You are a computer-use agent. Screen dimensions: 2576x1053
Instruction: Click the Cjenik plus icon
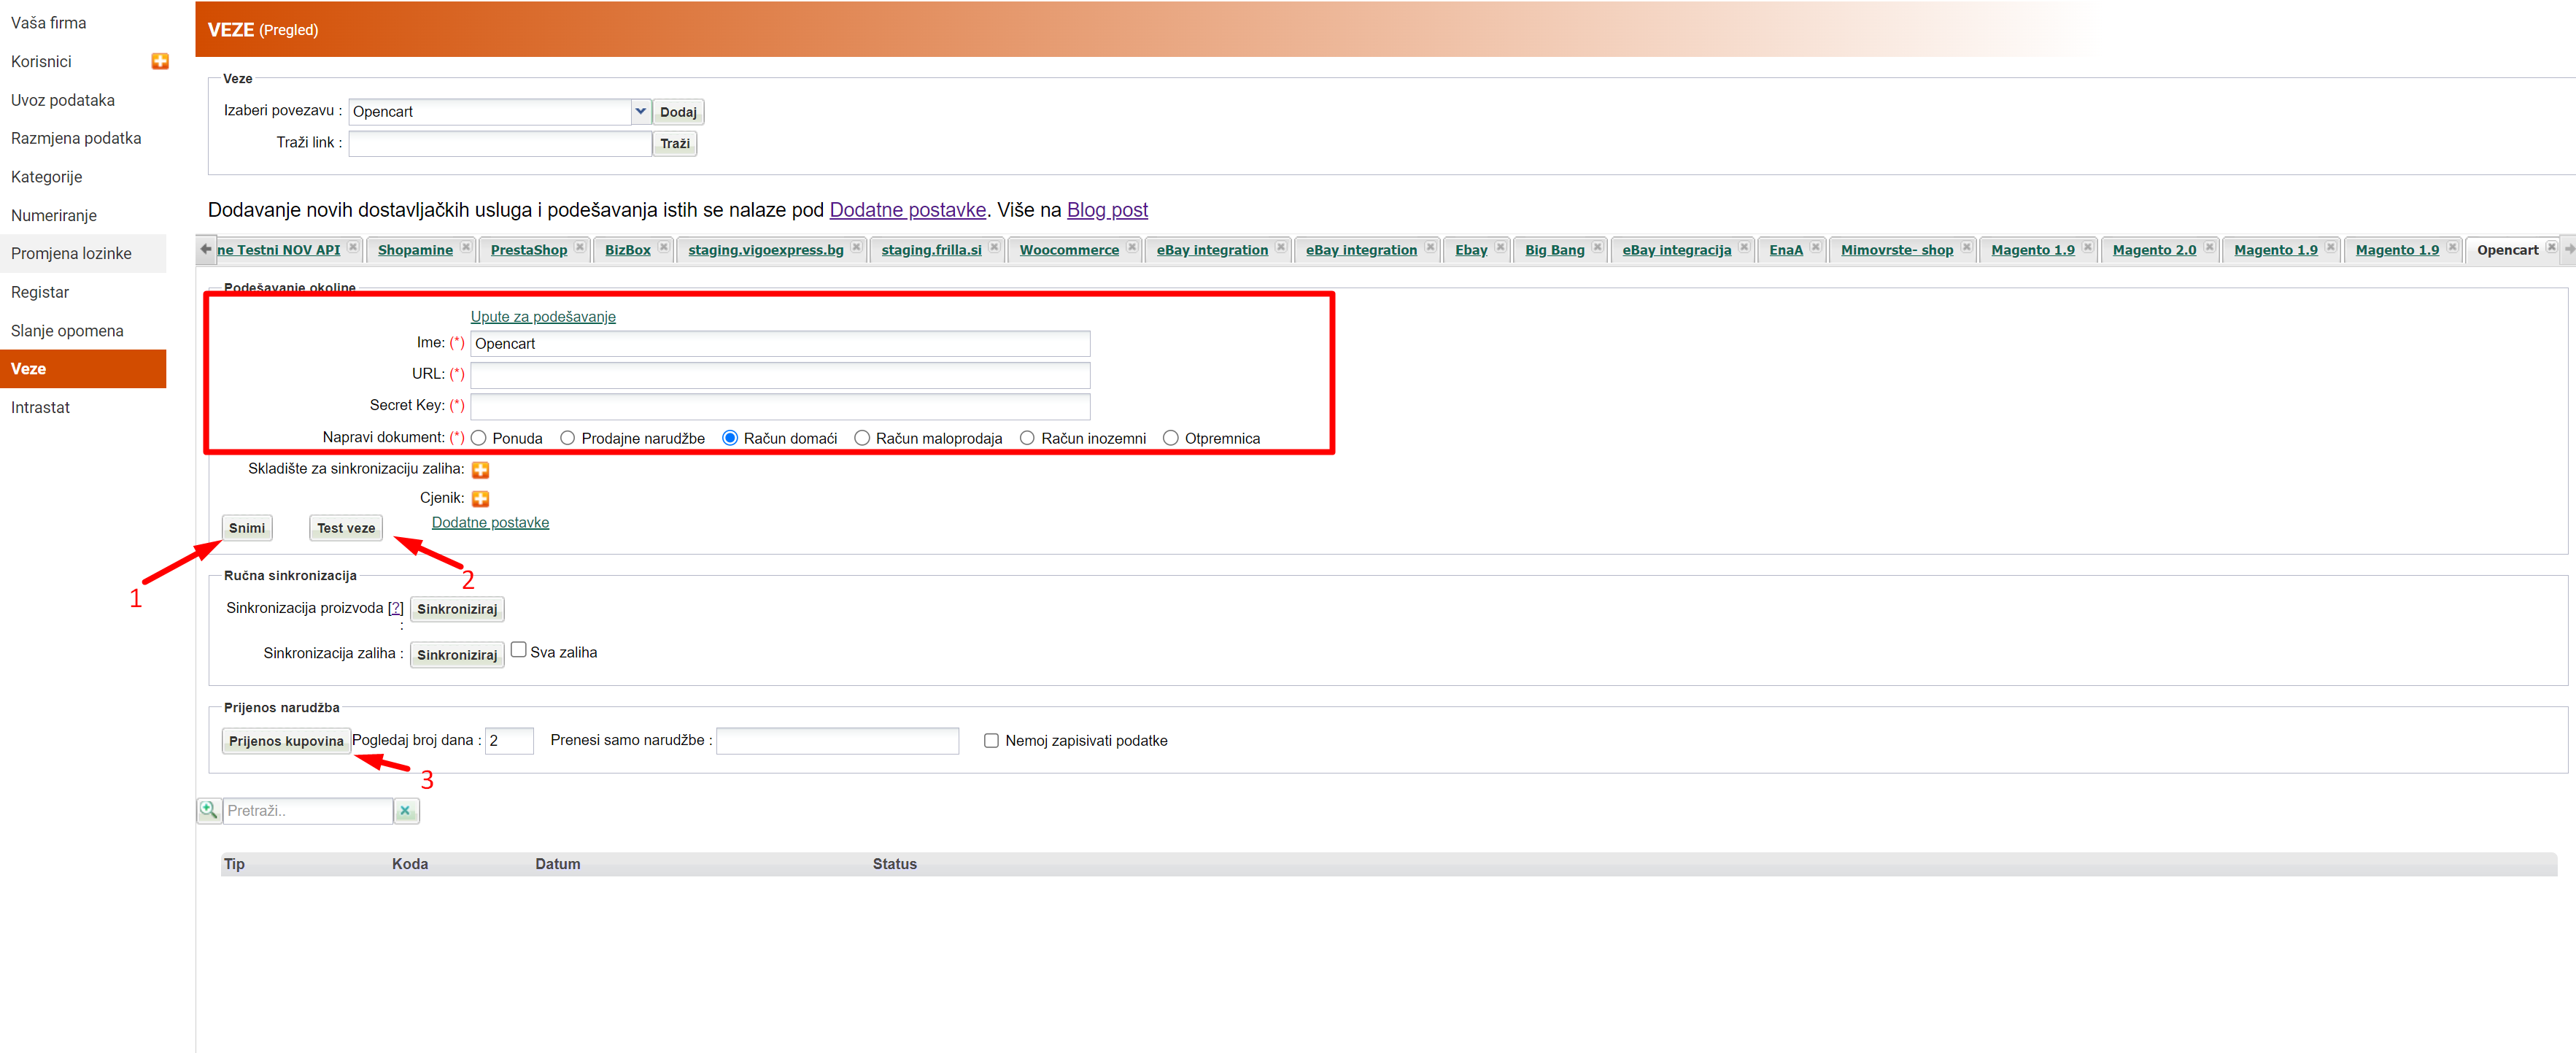[480, 498]
